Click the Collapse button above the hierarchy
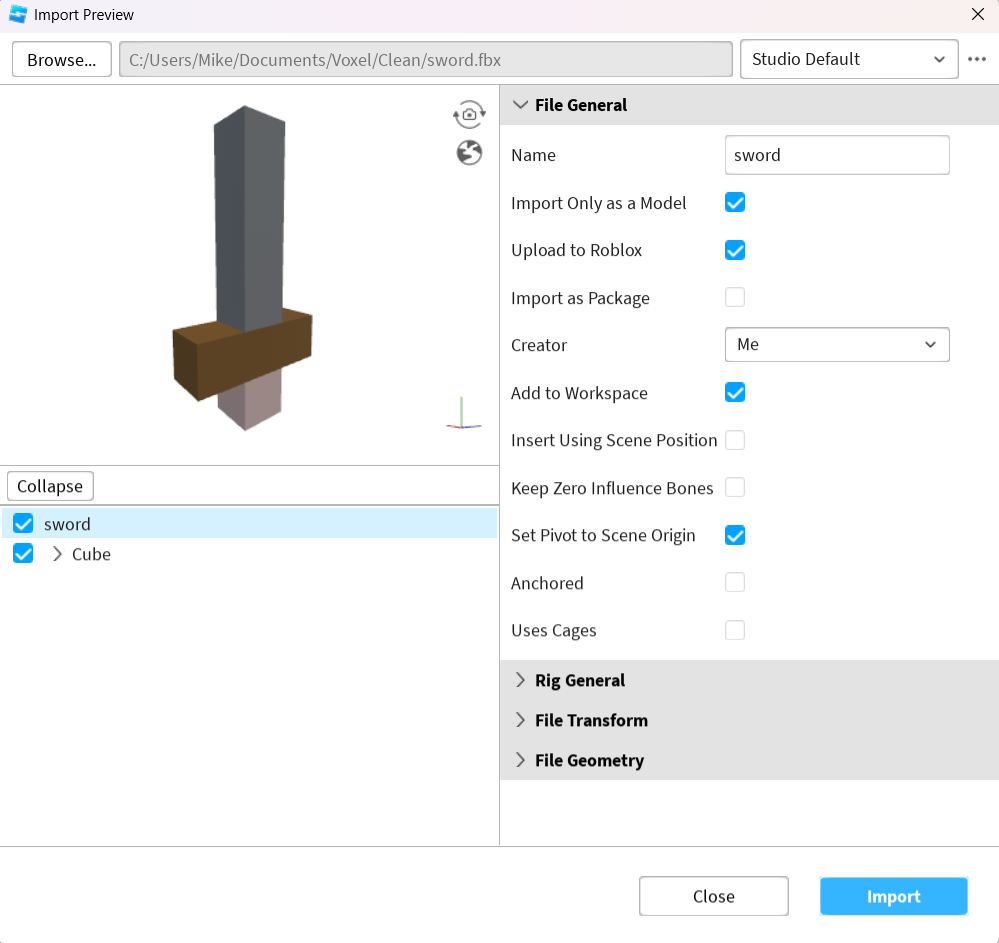This screenshot has width=999, height=943. [49, 486]
